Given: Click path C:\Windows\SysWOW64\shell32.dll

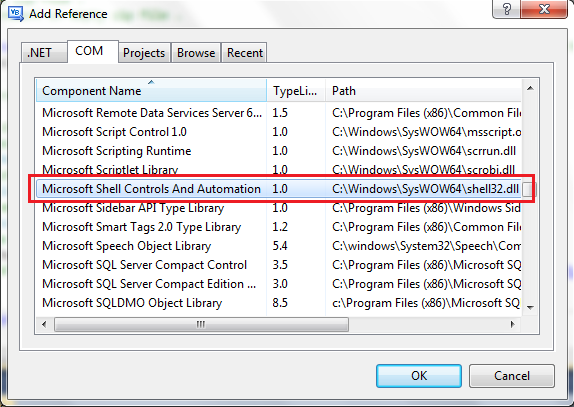Looking at the screenshot, I should pyautogui.click(x=425, y=189).
